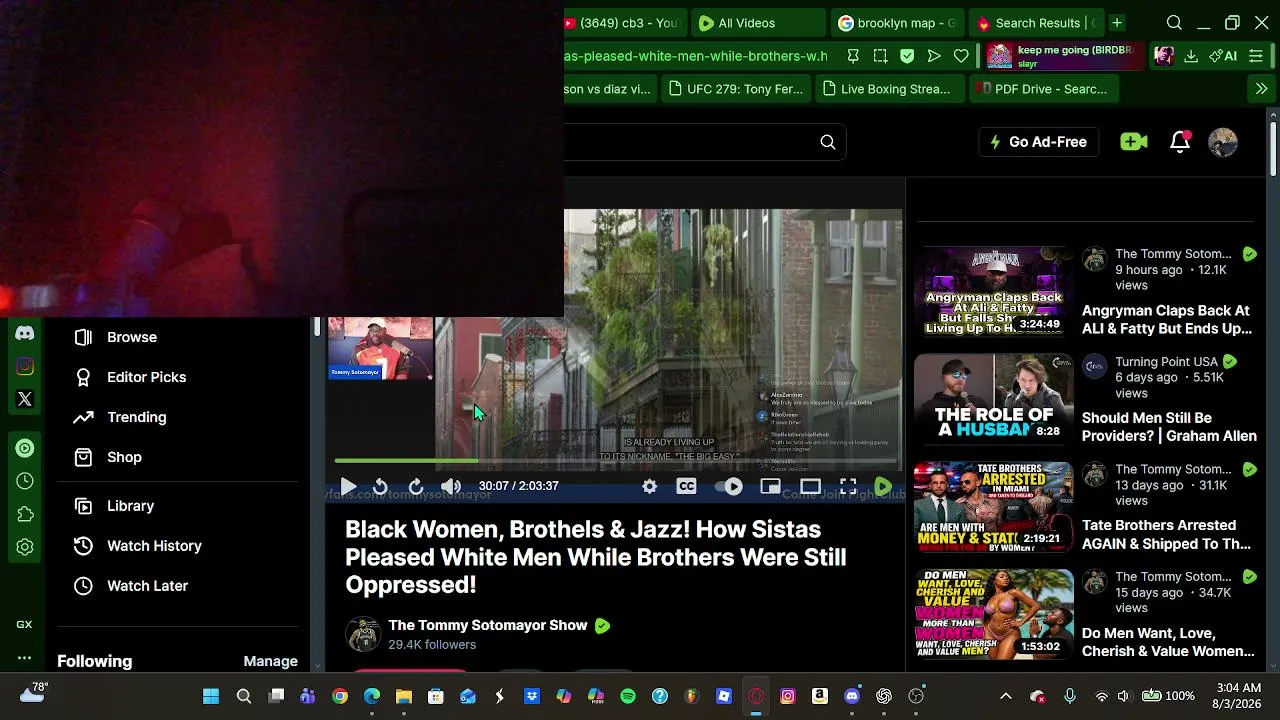The image size is (1280, 720).
Task: Open Should Men Still Be Providers title
Action: [1169, 427]
